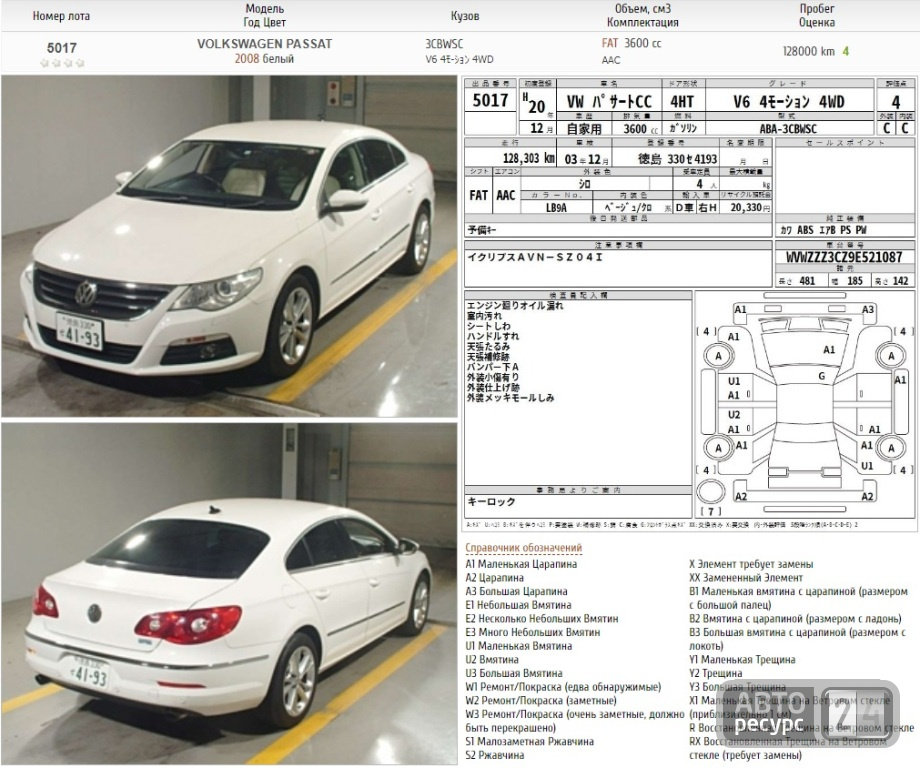This screenshot has height=768, width=920.
Task: Click the S2 Ржавчина legend entry
Action: (x=495, y=755)
